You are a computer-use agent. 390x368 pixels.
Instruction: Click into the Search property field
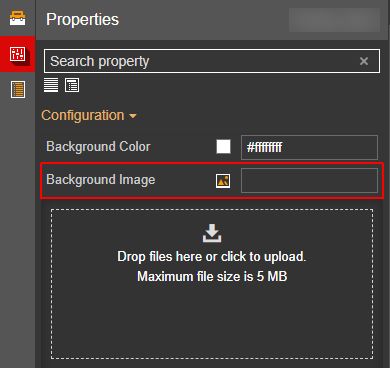[x=212, y=61]
